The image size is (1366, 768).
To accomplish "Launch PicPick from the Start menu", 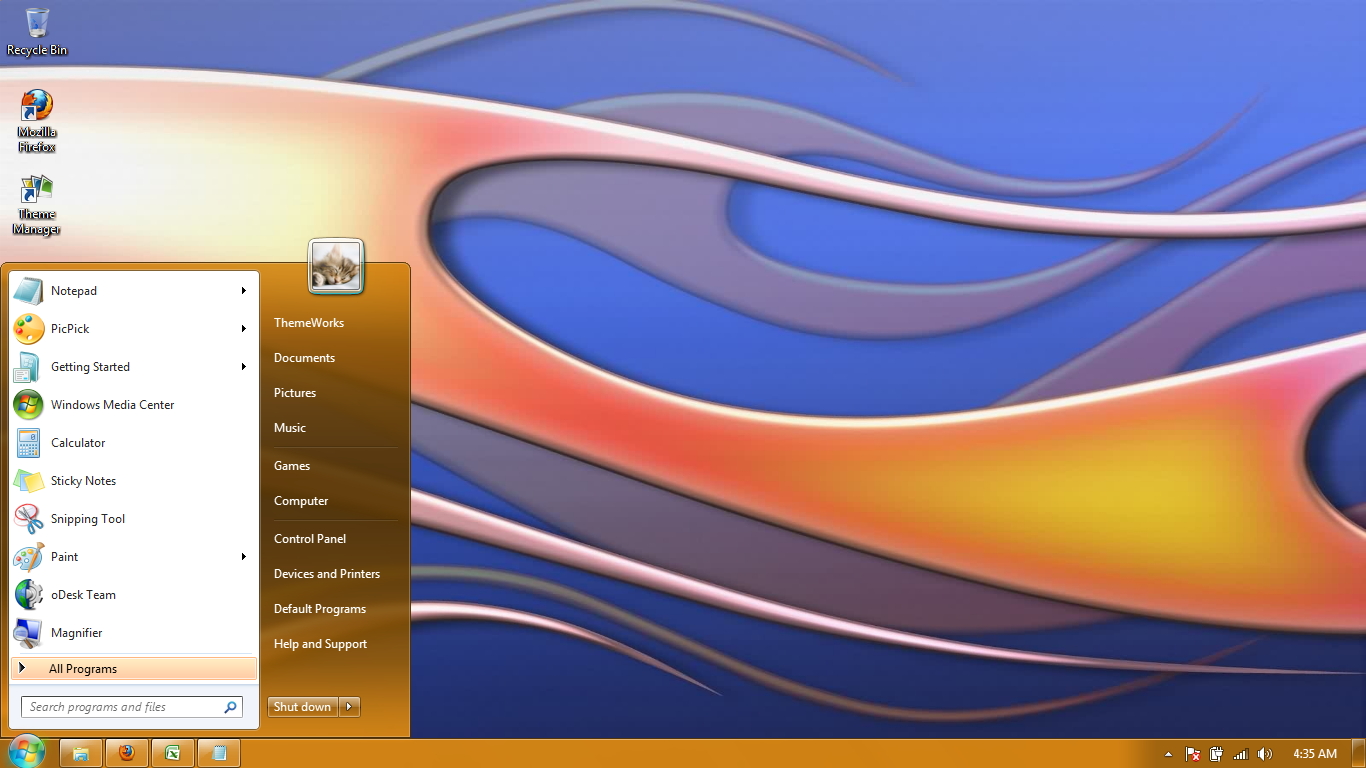I will point(70,329).
